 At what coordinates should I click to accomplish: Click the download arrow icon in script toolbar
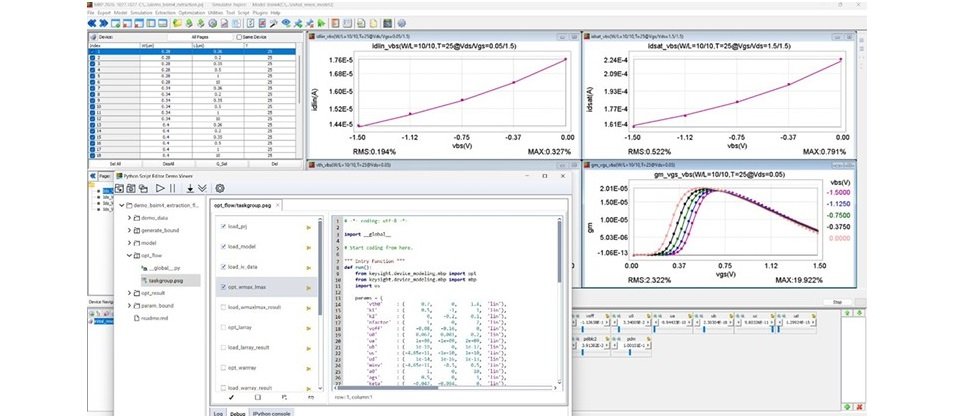190,188
